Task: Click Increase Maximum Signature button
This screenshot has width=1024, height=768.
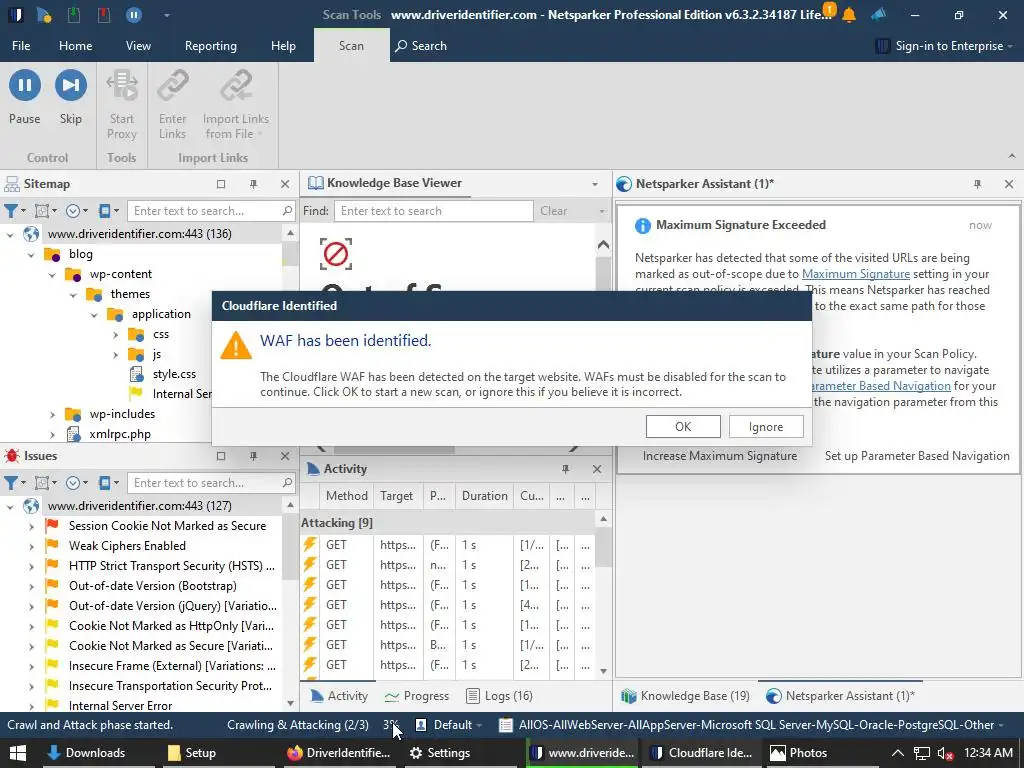Action: tap(720, 456)
